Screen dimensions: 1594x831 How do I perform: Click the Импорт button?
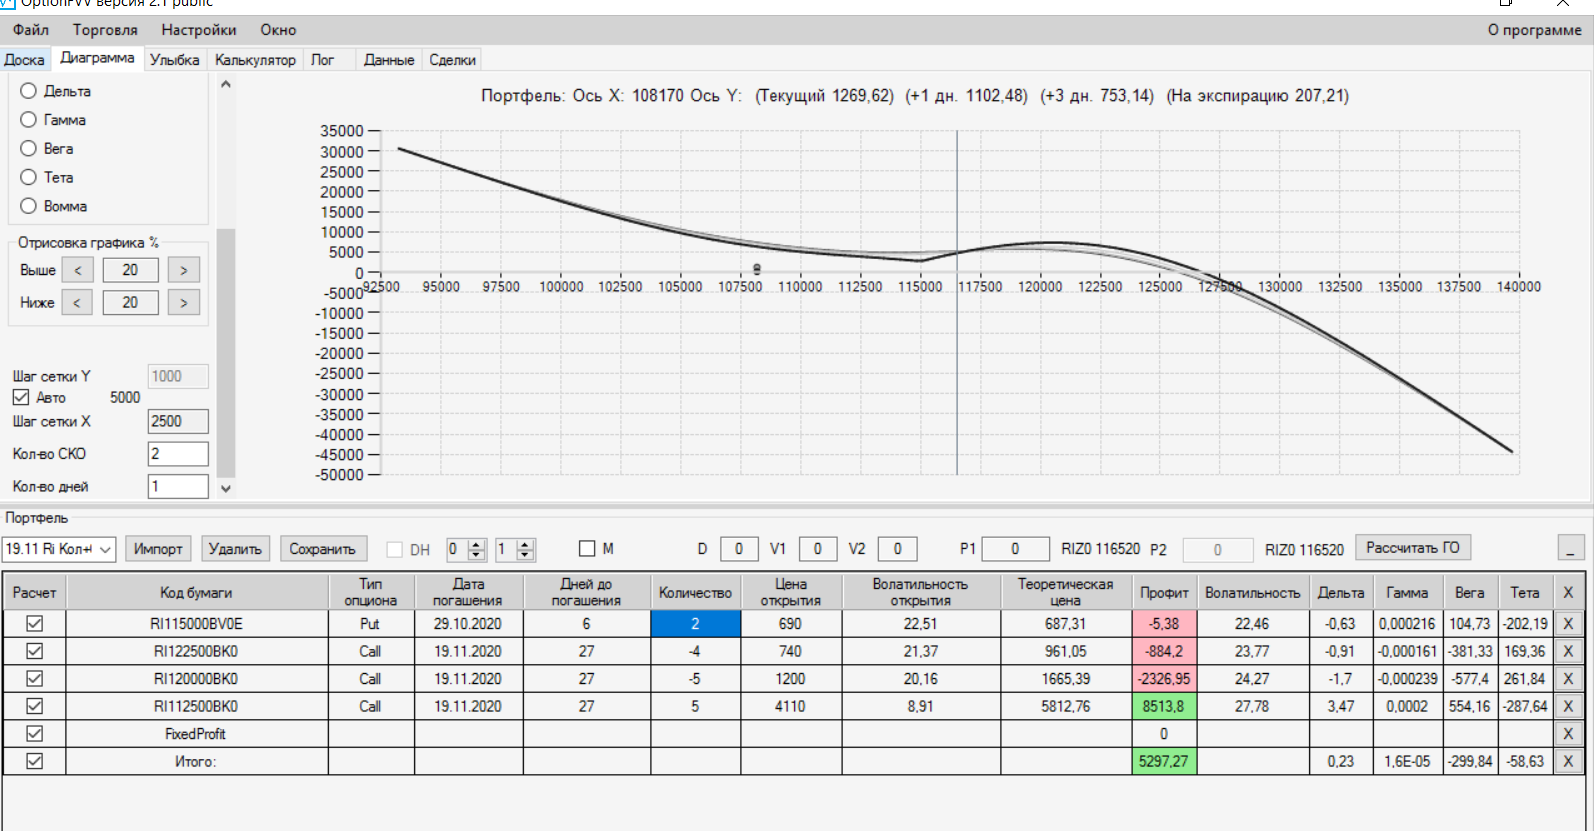tap(158, 549)
